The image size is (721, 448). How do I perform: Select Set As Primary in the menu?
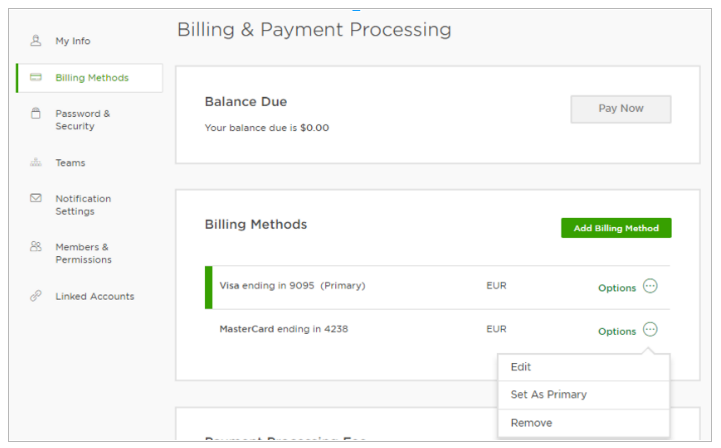548,395
